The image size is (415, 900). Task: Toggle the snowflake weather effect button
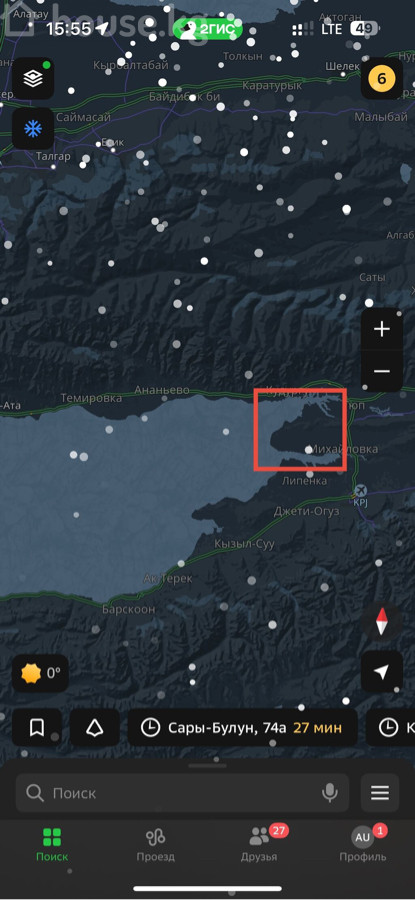coord(33,129)
